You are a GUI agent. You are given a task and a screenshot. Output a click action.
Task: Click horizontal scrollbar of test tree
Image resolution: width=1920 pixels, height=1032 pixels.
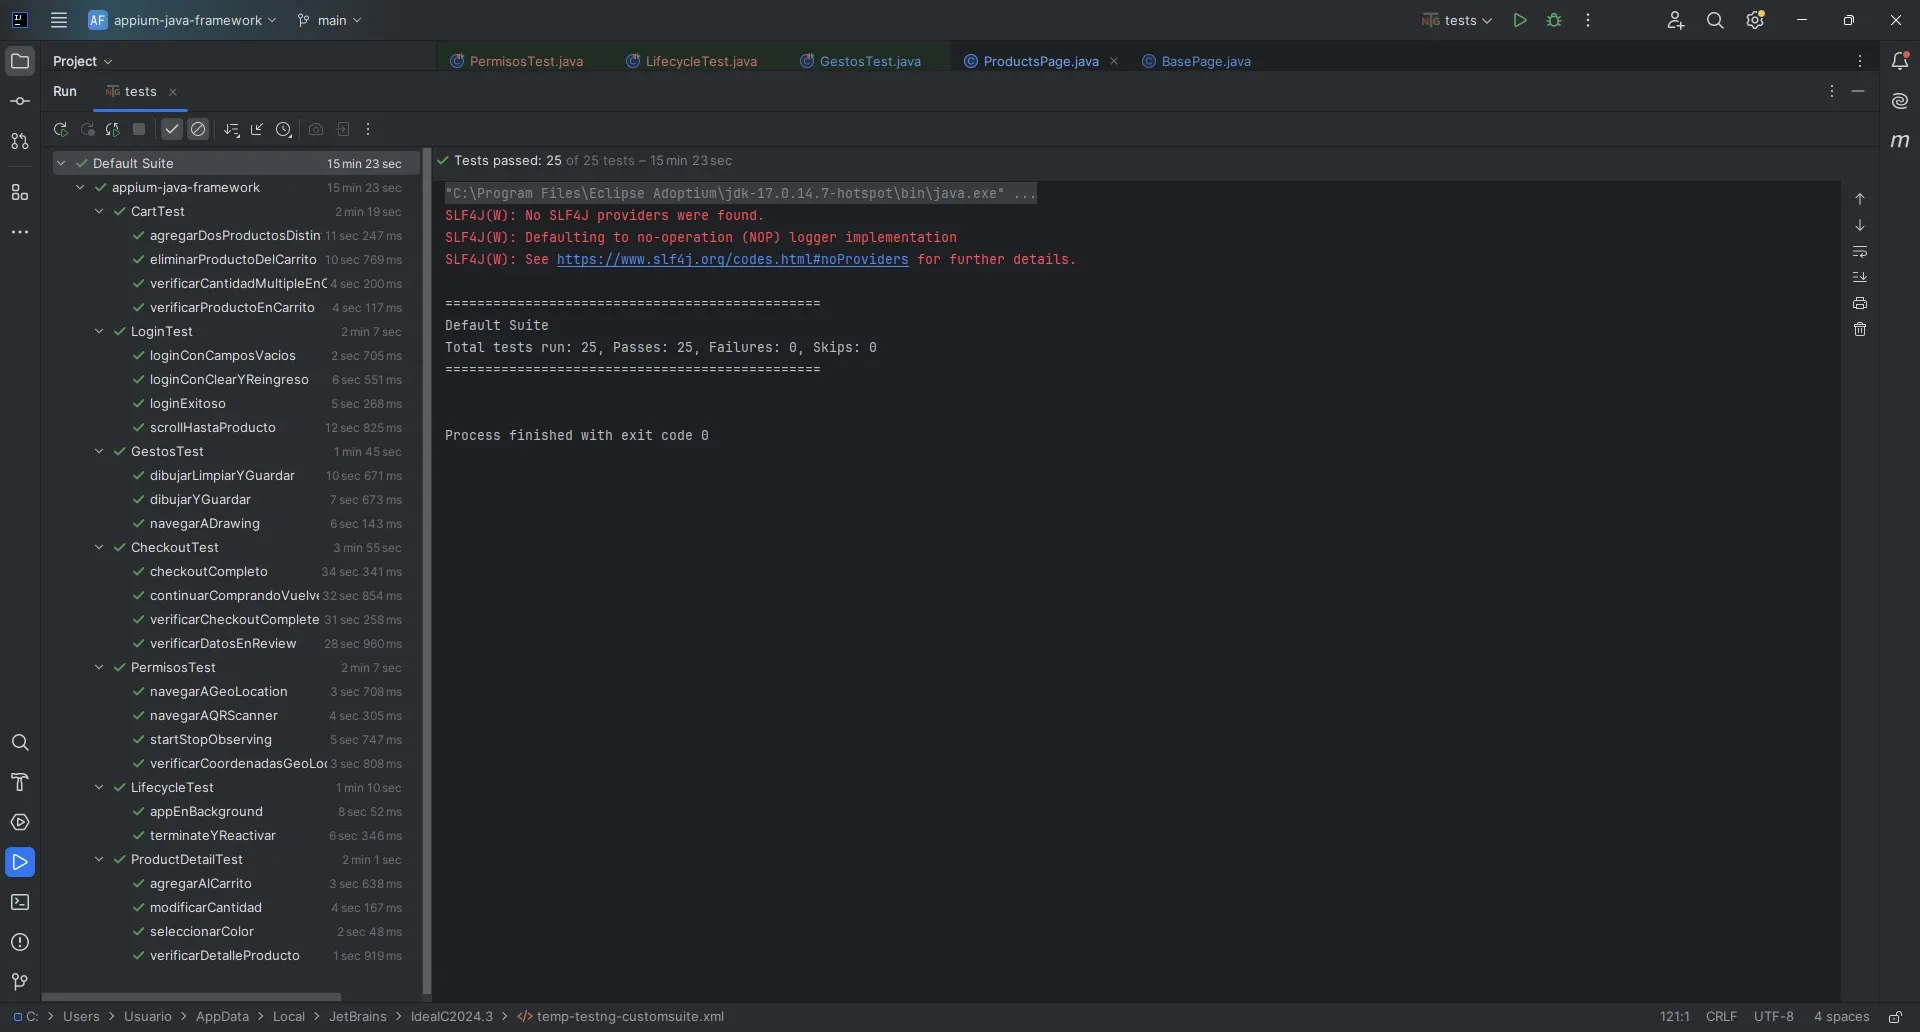pos(191,997)
